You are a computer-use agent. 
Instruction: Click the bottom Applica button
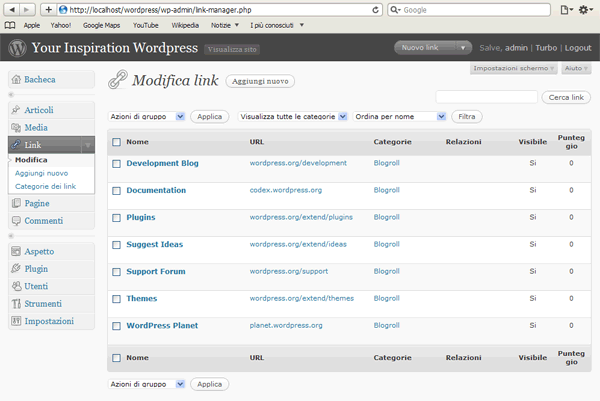tap(209, 384)
